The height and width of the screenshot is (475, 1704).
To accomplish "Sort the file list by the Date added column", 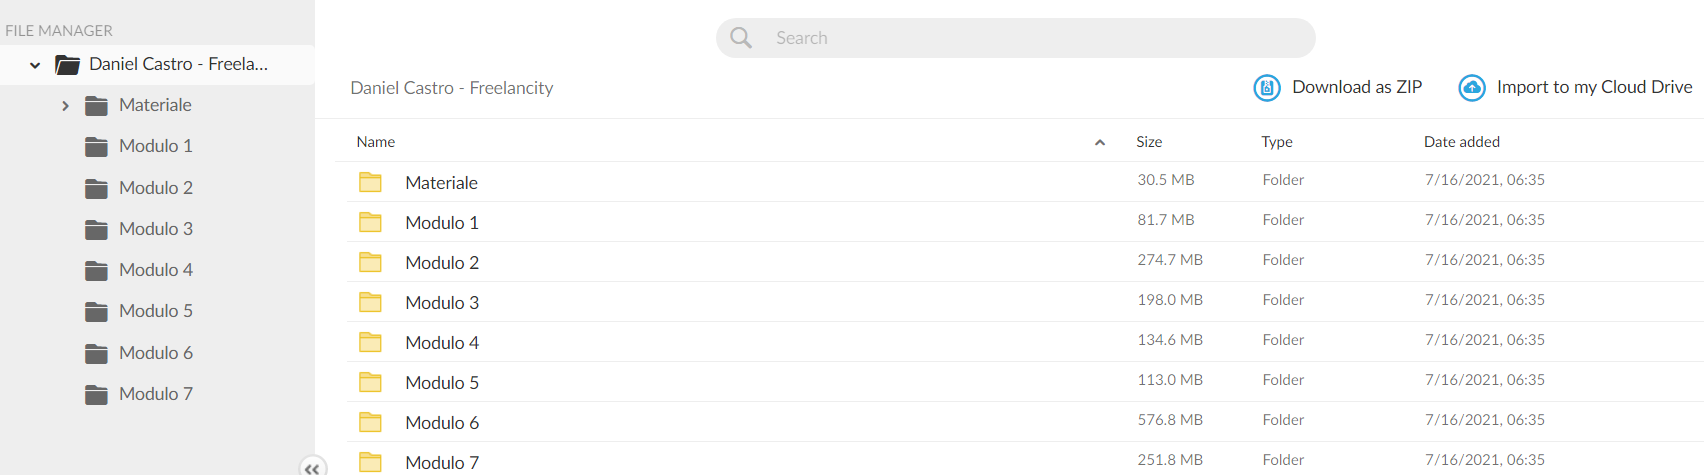I will coord(1462,142).
